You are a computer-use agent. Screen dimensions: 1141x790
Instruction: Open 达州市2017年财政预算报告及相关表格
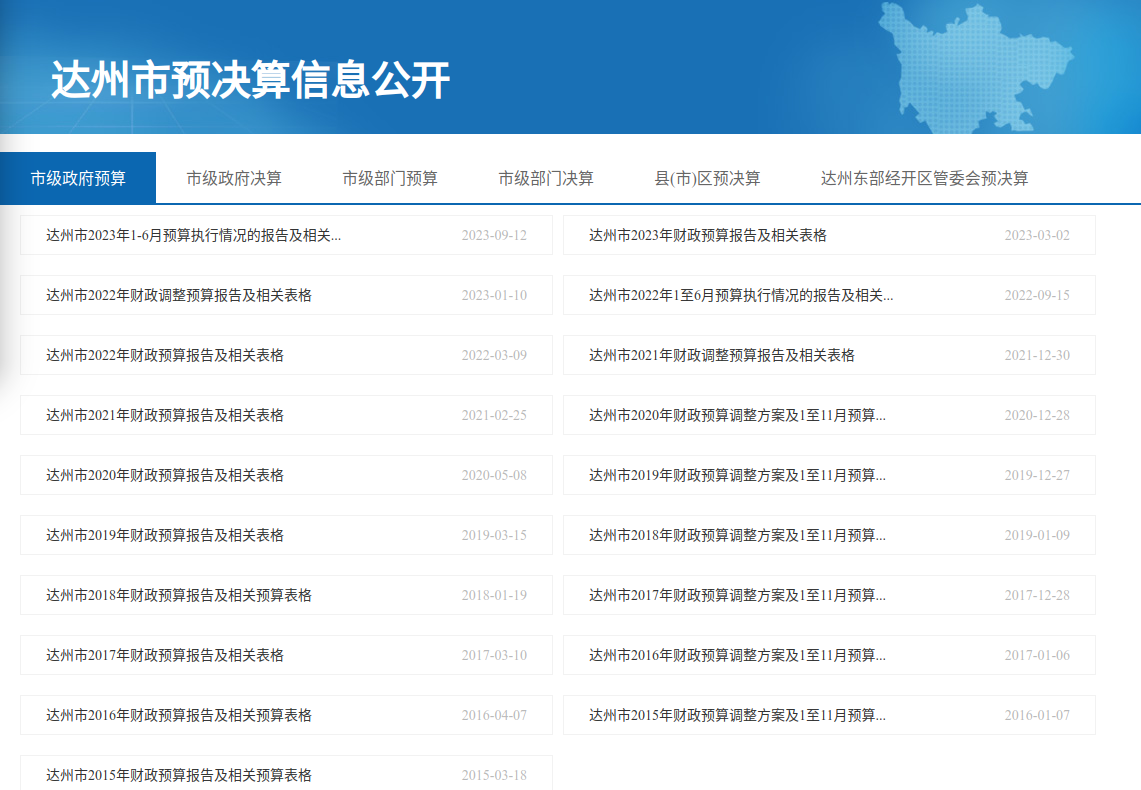[164, 656]
